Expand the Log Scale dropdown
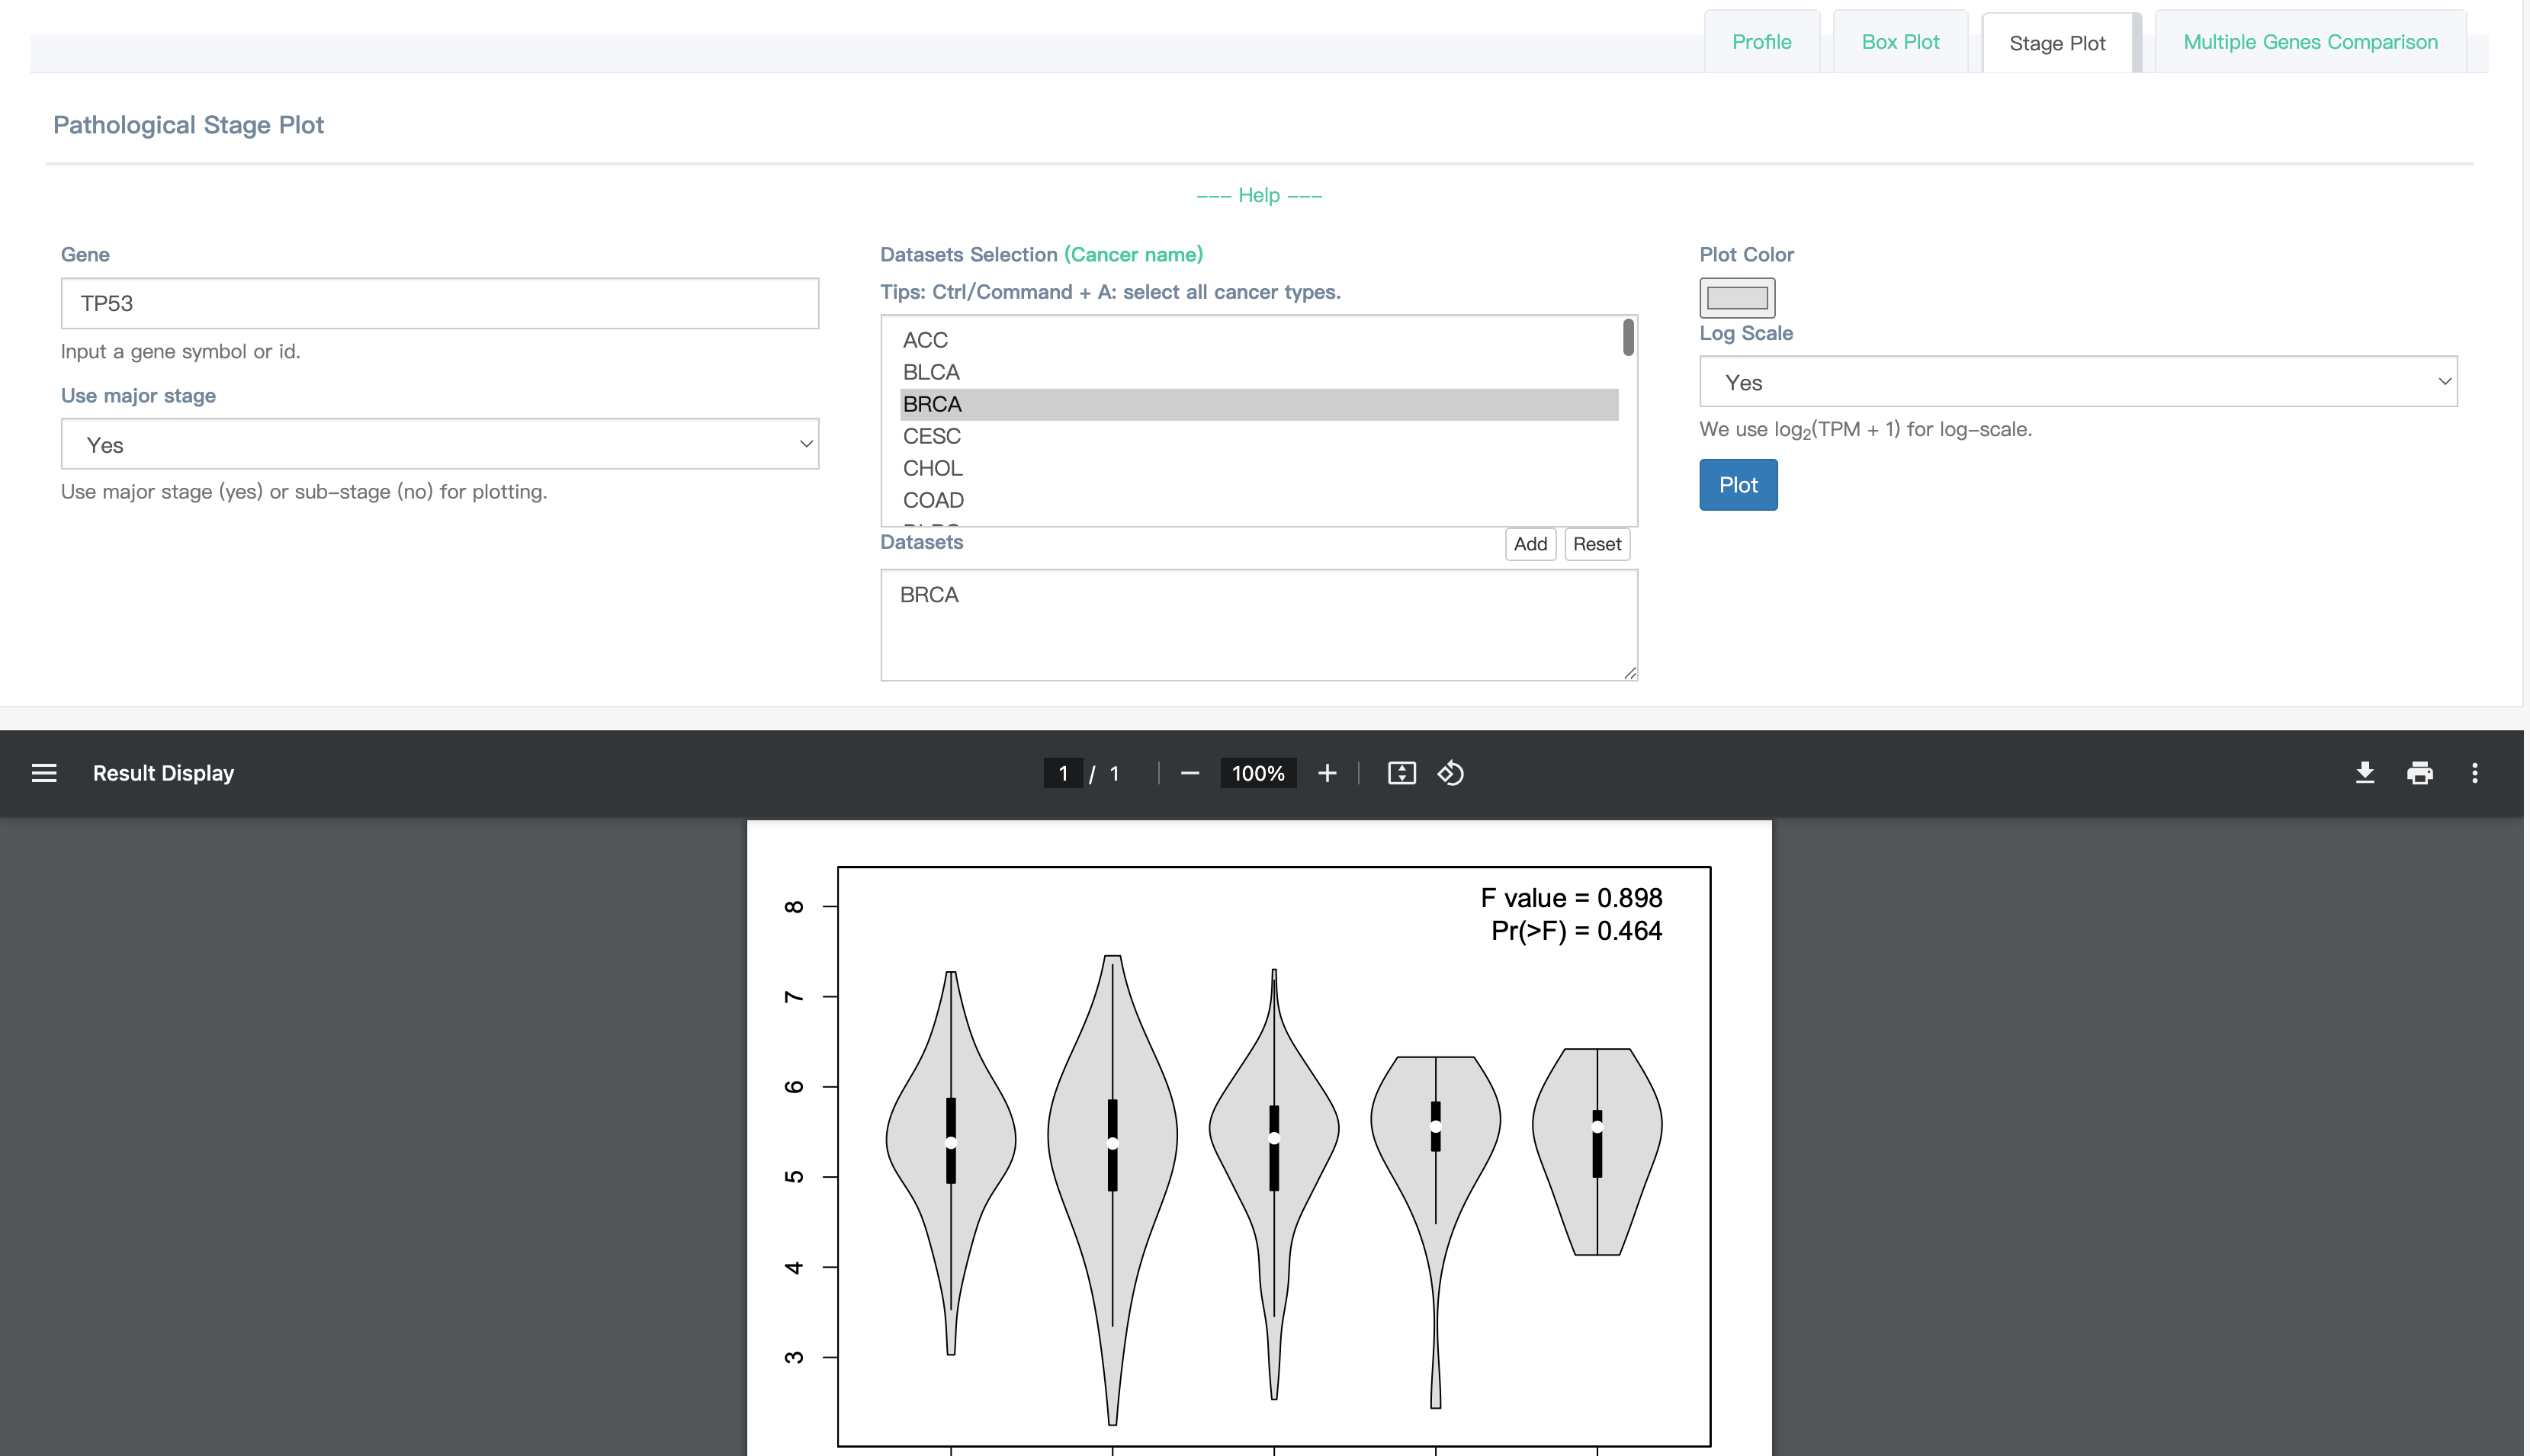This screenshot has height=1456, width=2530. (2078, 382)
